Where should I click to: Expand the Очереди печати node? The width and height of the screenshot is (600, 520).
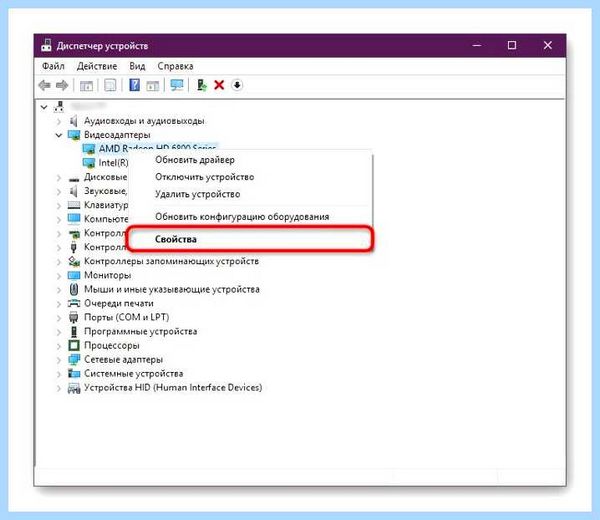coord(59,304)
